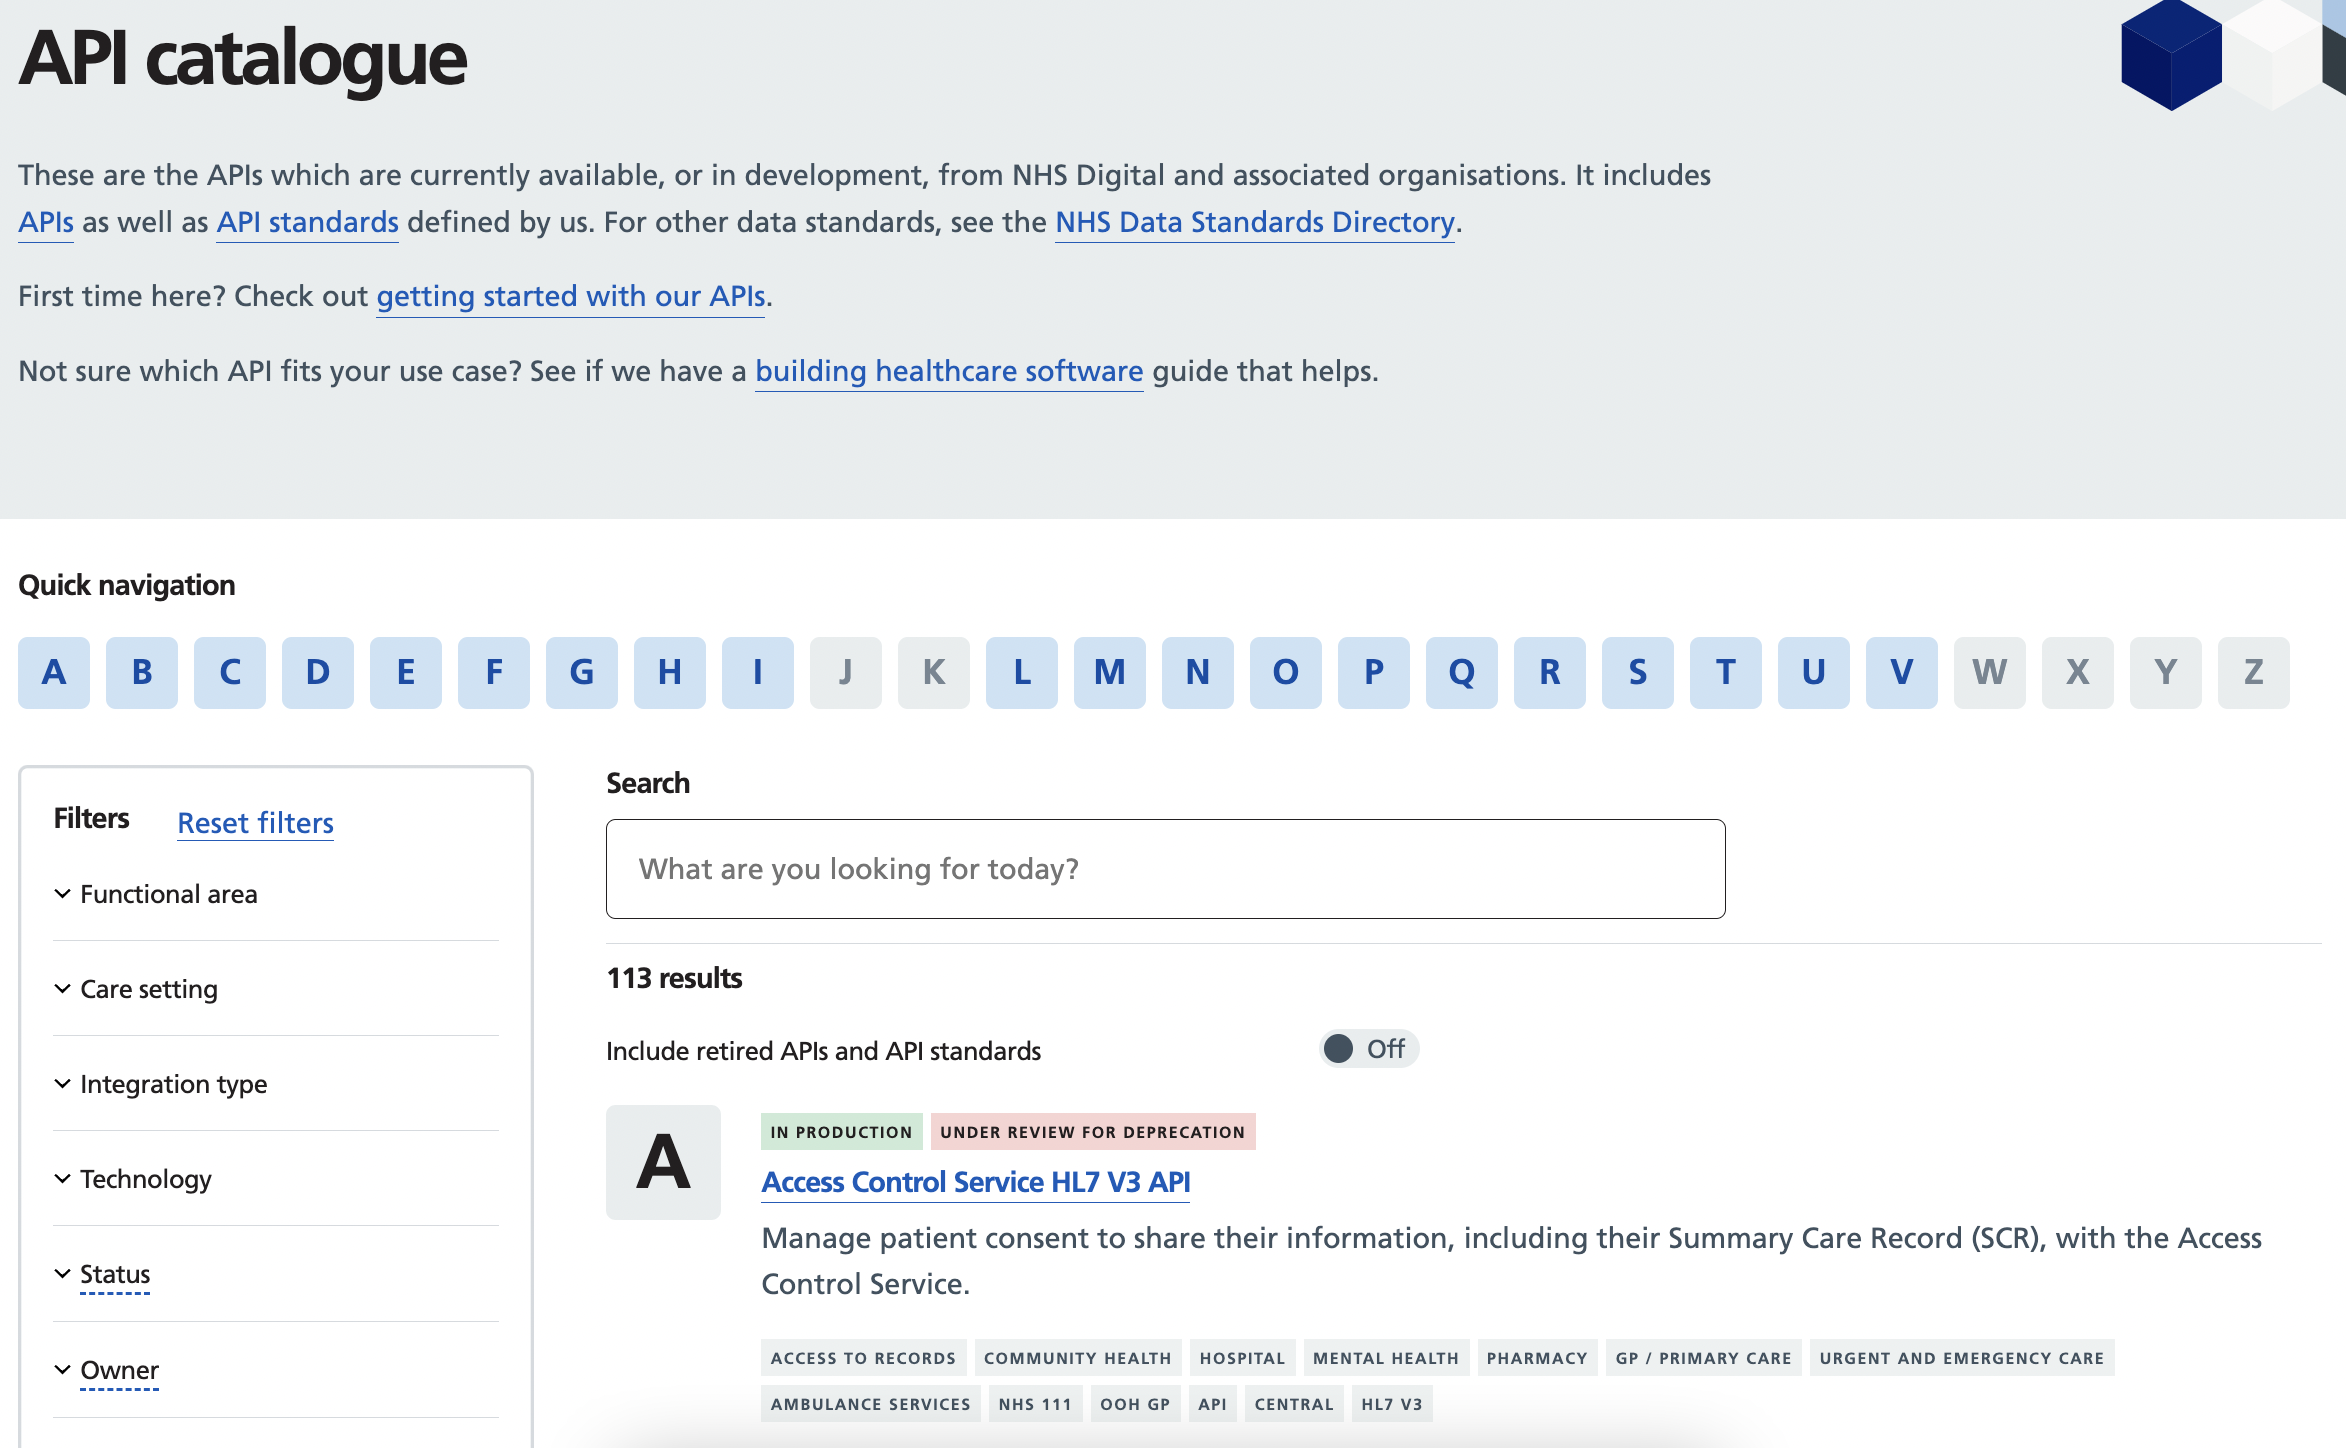Click UNDER REVIEW FOR DEPRECATION tag
The height and width of the screenshot is (1448, 2346).
[1093, 1132]
